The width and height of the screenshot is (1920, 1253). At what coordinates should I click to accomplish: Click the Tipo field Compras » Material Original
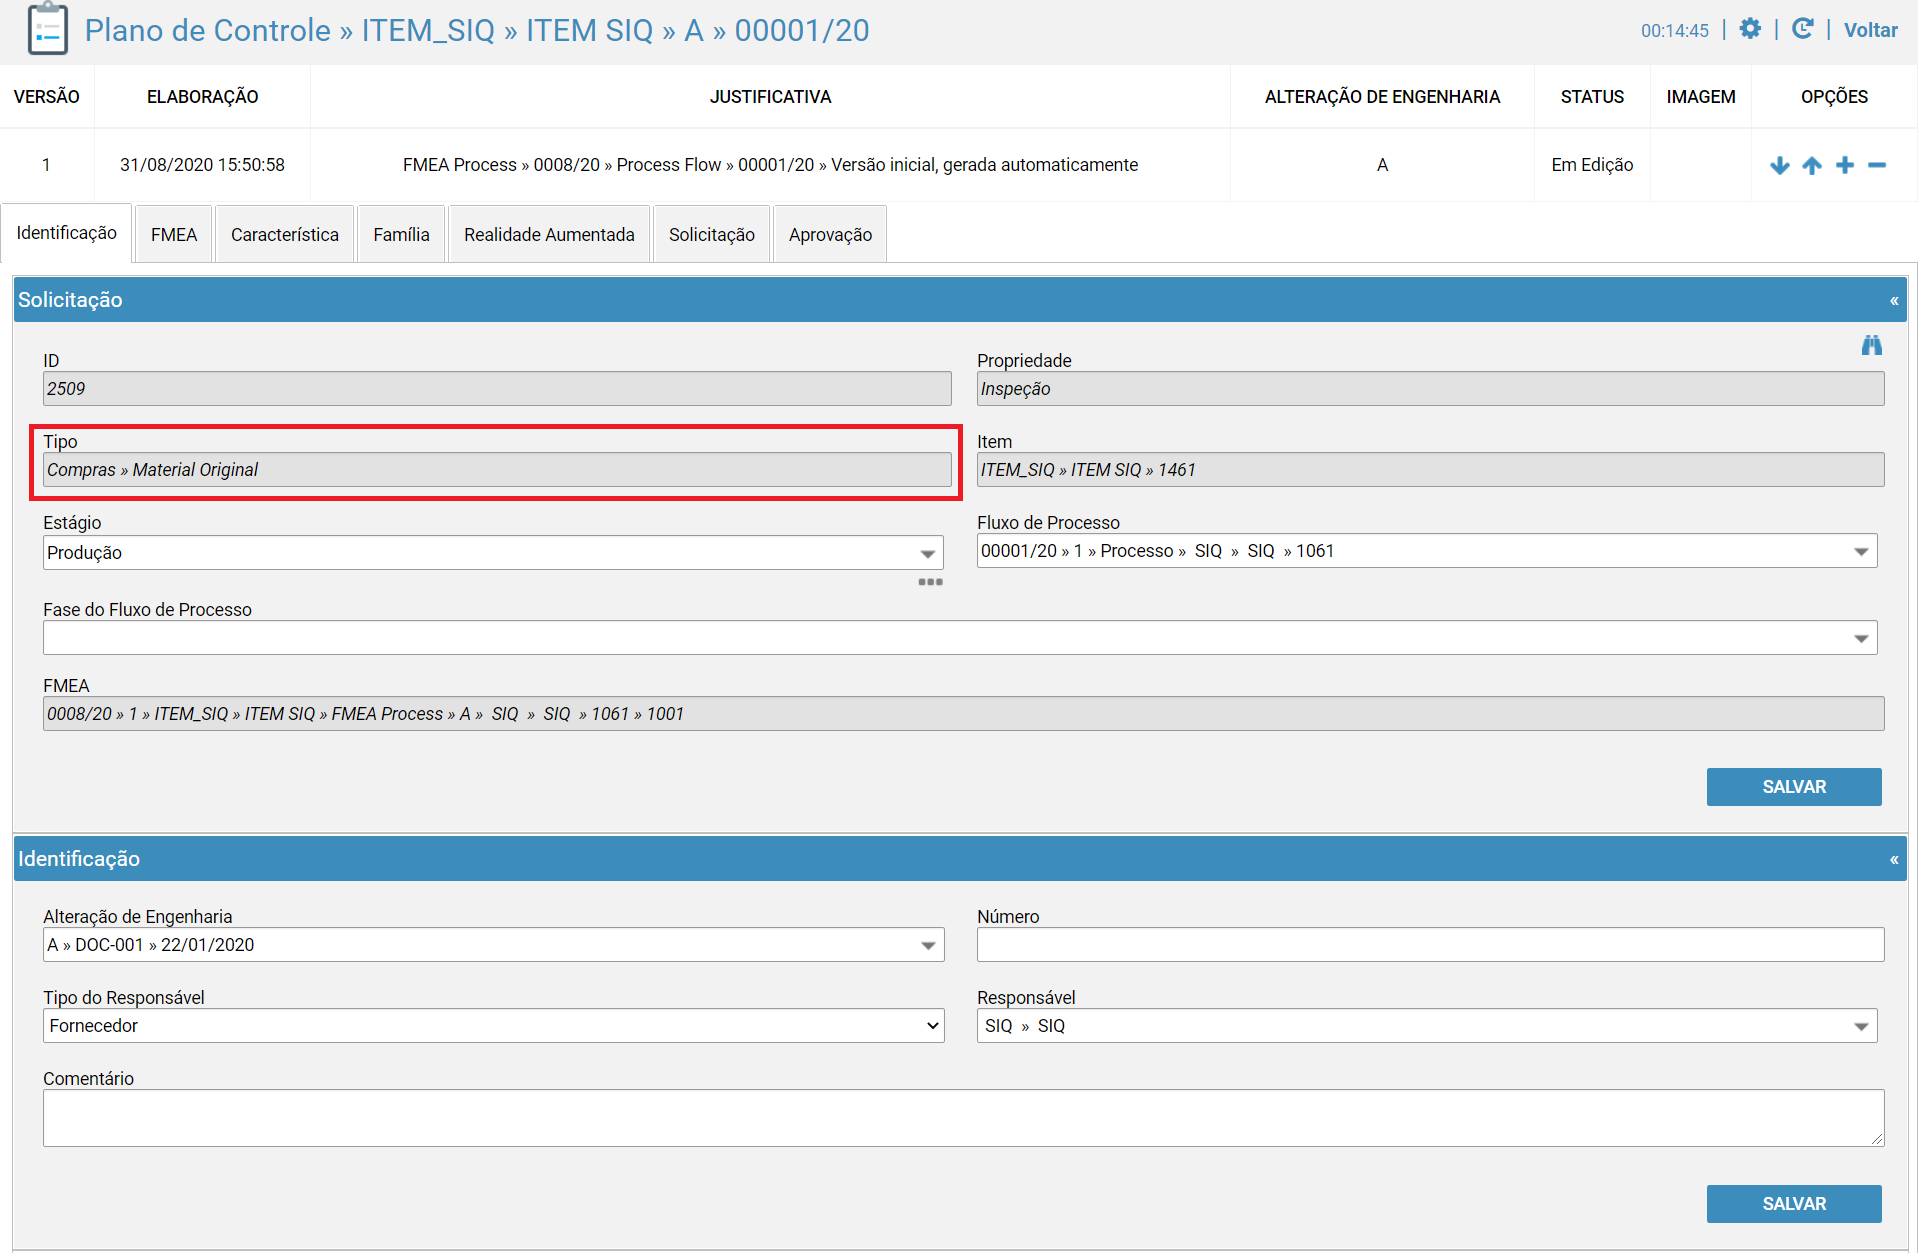497,470
